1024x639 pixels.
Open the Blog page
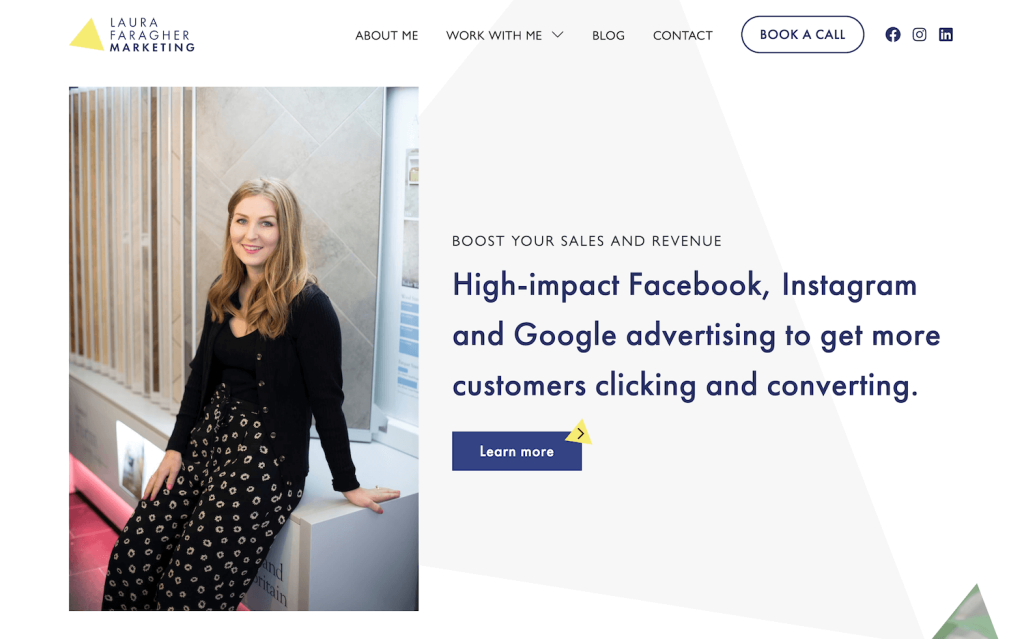[x=608, y=35]
